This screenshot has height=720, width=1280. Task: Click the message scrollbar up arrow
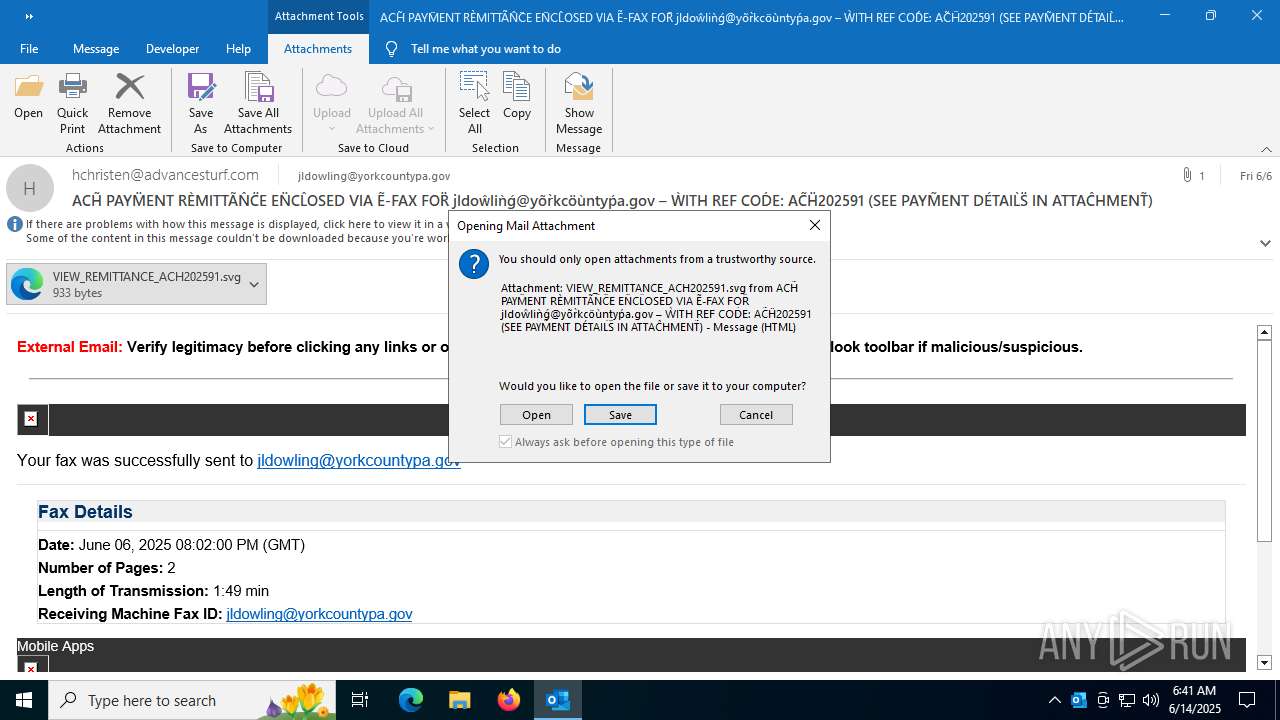[1264, 332]
